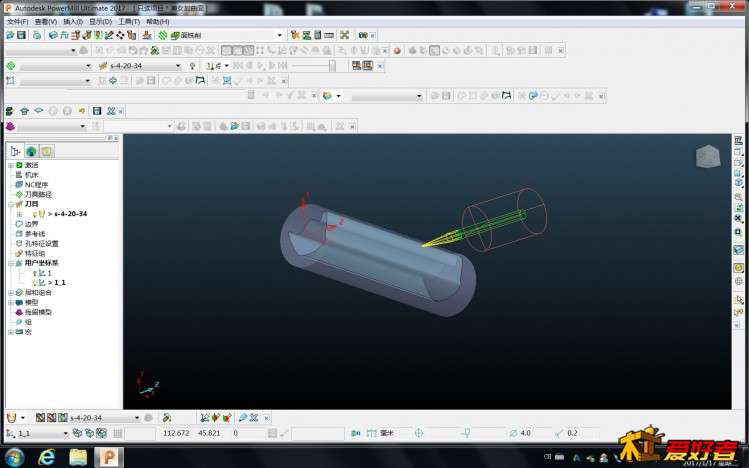Adjust the simulation speed slider
The width and height of the screenshot is (749, 468).
coord(332,66)
